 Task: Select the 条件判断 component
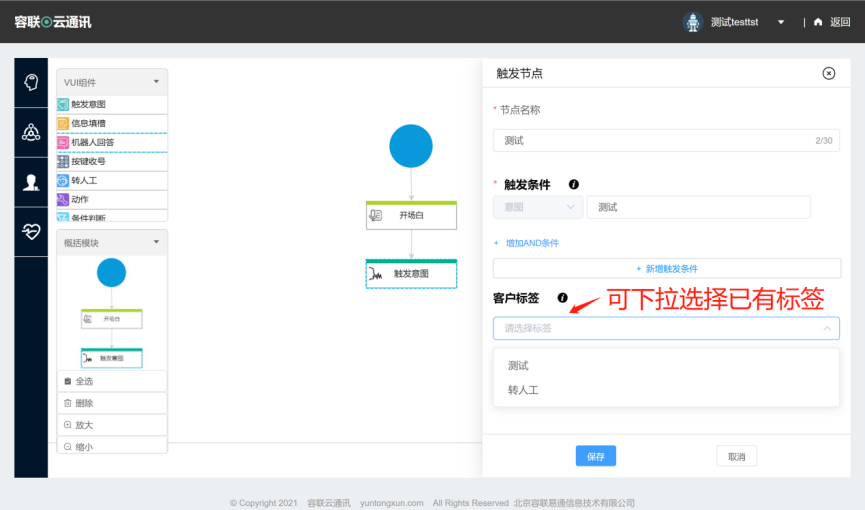[112, 216]
